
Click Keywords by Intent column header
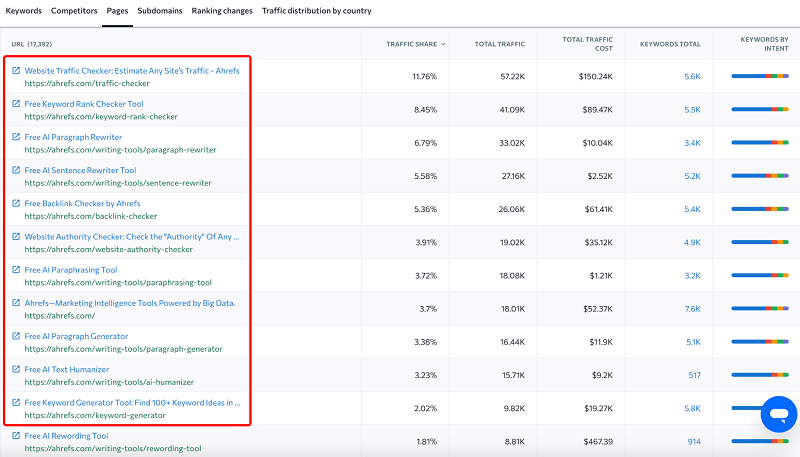(x=764, y=44)
